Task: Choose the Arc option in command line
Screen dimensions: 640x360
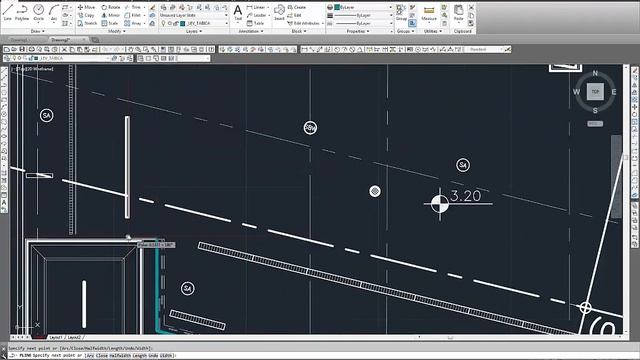Action: pyautogui.click(x=91, y=356)
